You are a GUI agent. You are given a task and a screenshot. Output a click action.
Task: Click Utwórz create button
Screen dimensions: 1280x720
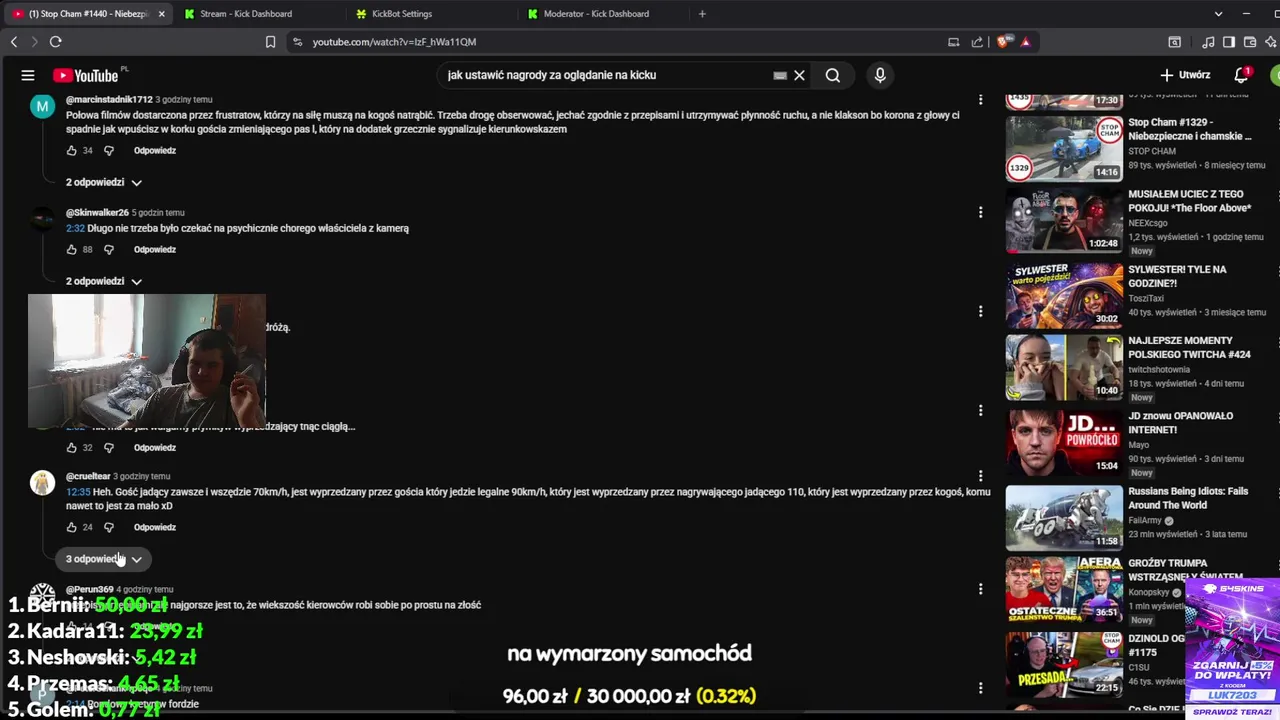pyautogui.click(x=1185, y=75)
